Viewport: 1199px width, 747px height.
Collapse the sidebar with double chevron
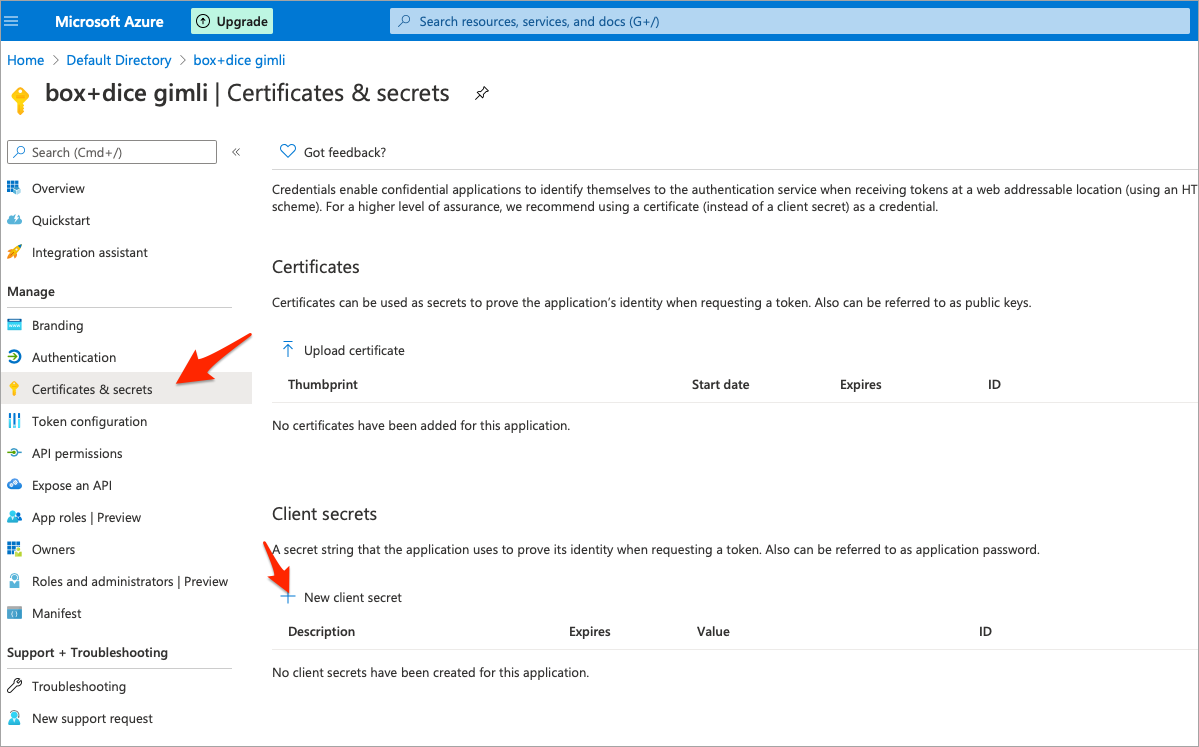click(236, 152)
